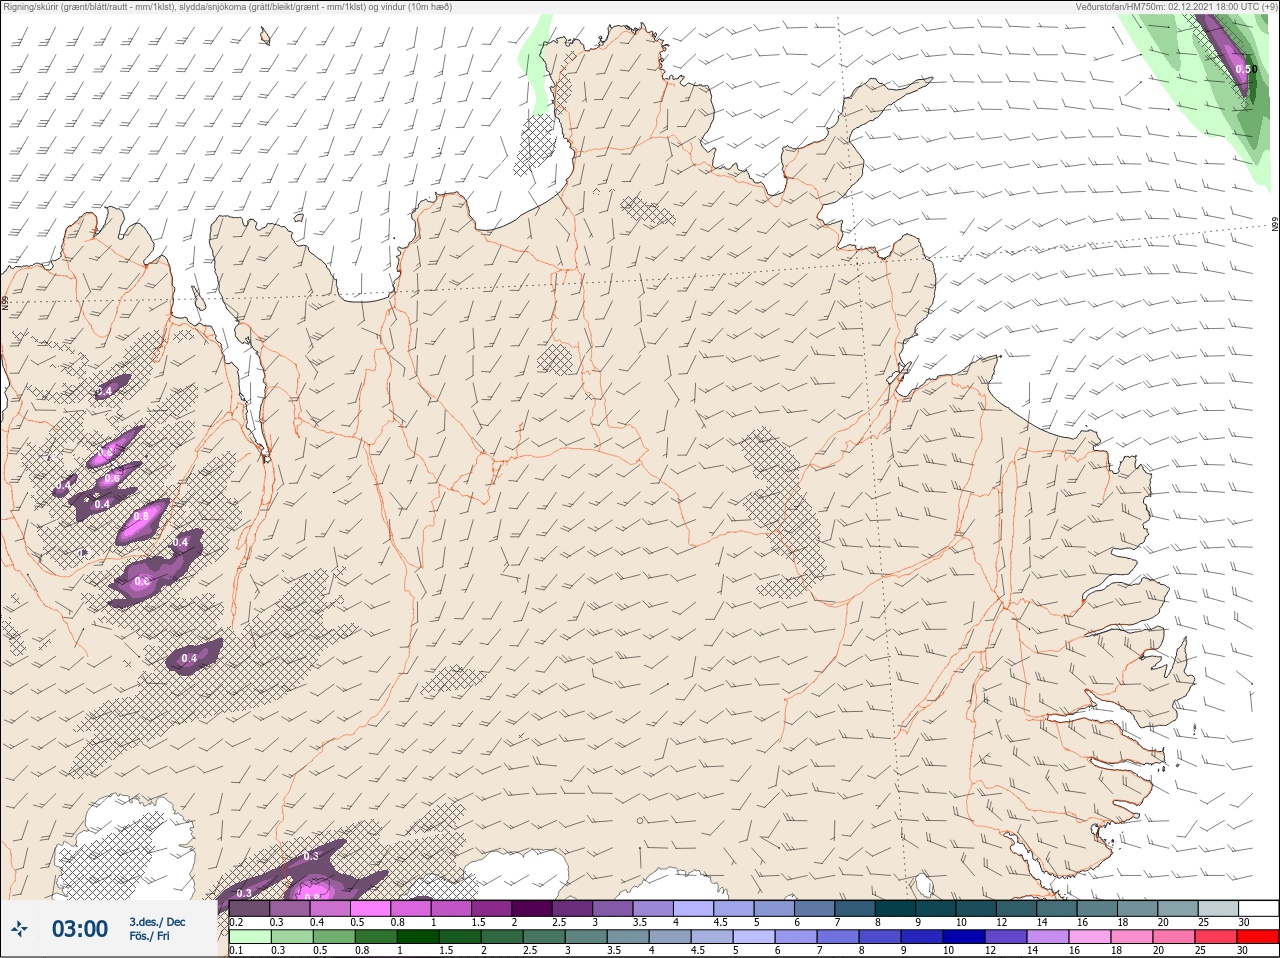
Task: Click the dark teal swatch labeled 9 in upper legend
Action: click(x=936, y=908)
